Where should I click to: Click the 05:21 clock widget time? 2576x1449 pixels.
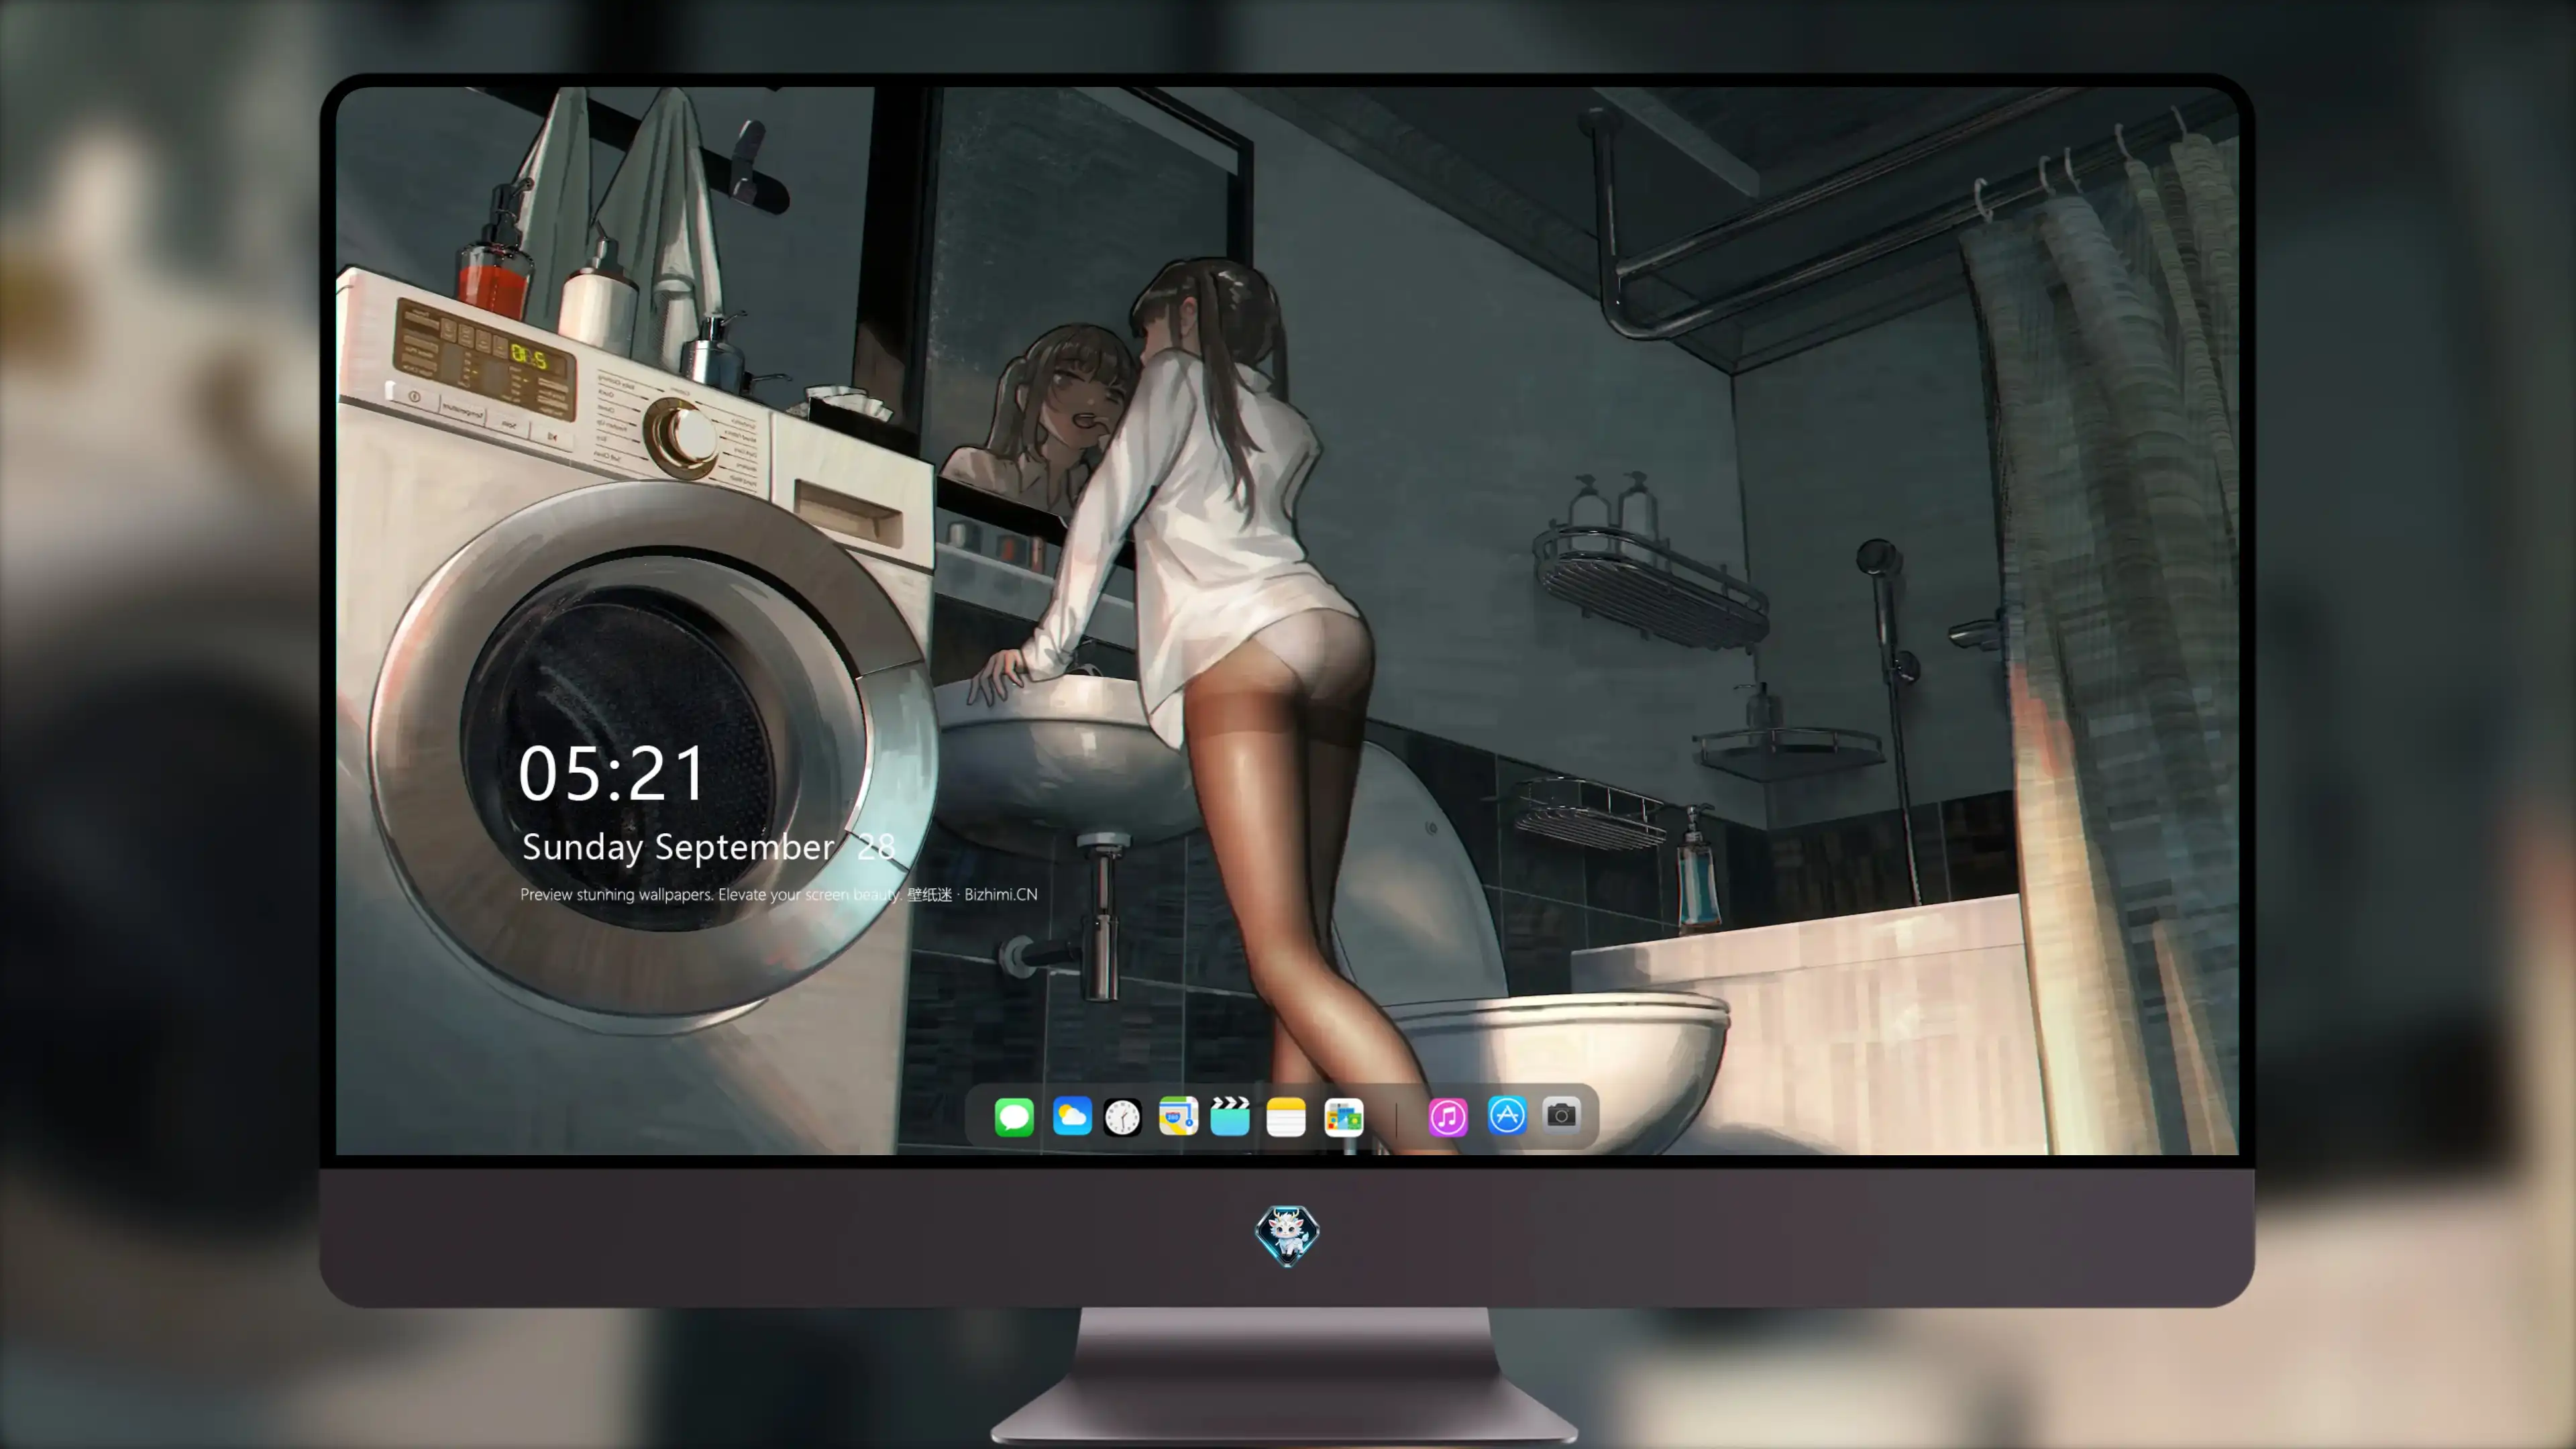point(612,773)
